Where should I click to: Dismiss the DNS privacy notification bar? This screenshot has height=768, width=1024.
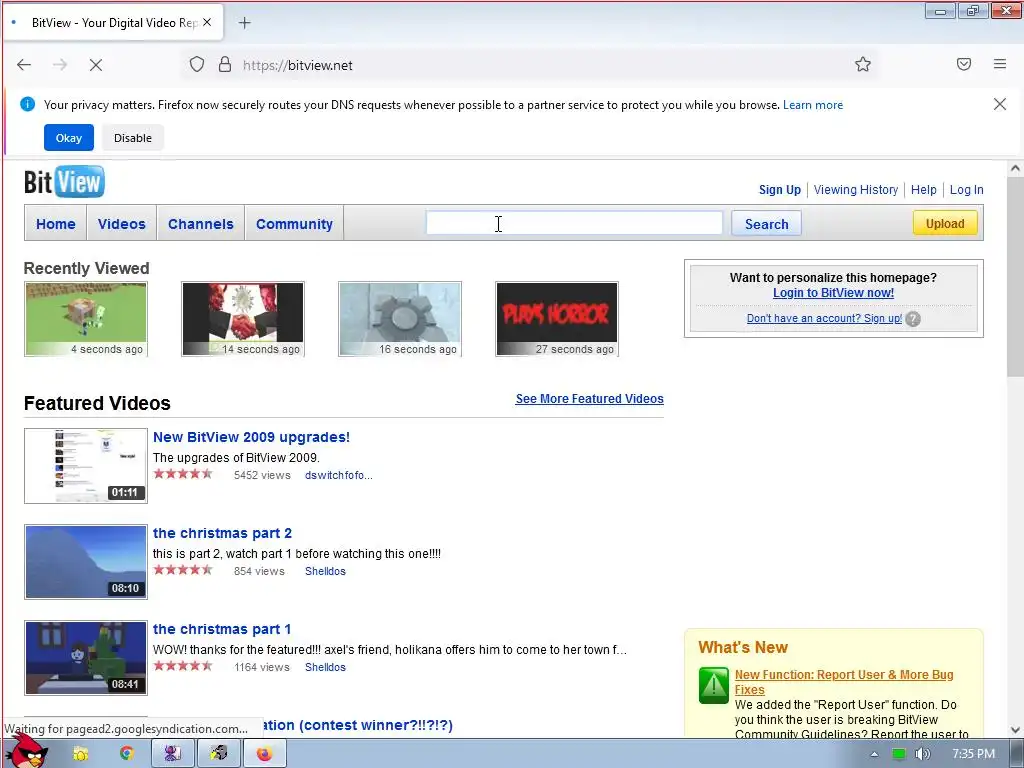tap(999, 104)
